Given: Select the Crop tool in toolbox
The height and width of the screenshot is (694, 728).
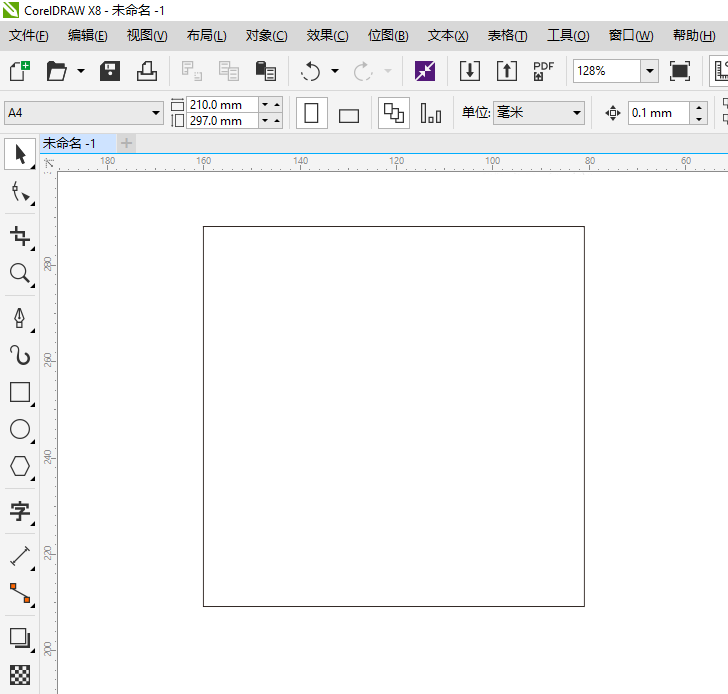Looking at the screenshot, I should (x=20, y=236).
